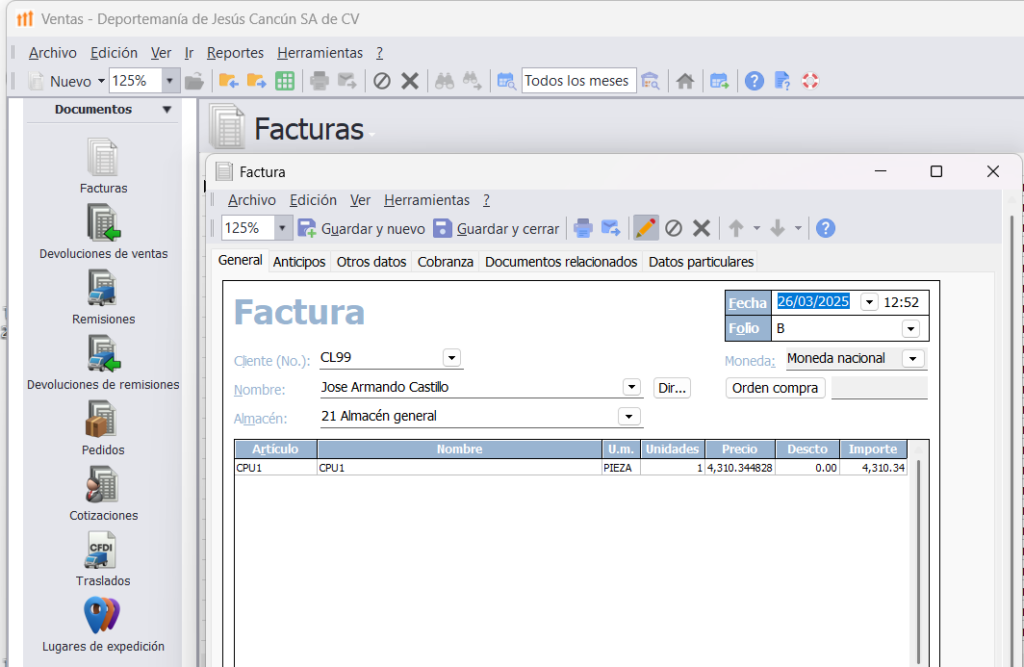This screenshot has height=667, width=1024.
Task: Click the Guardar y nuevo button
Action: pos(362,229)
